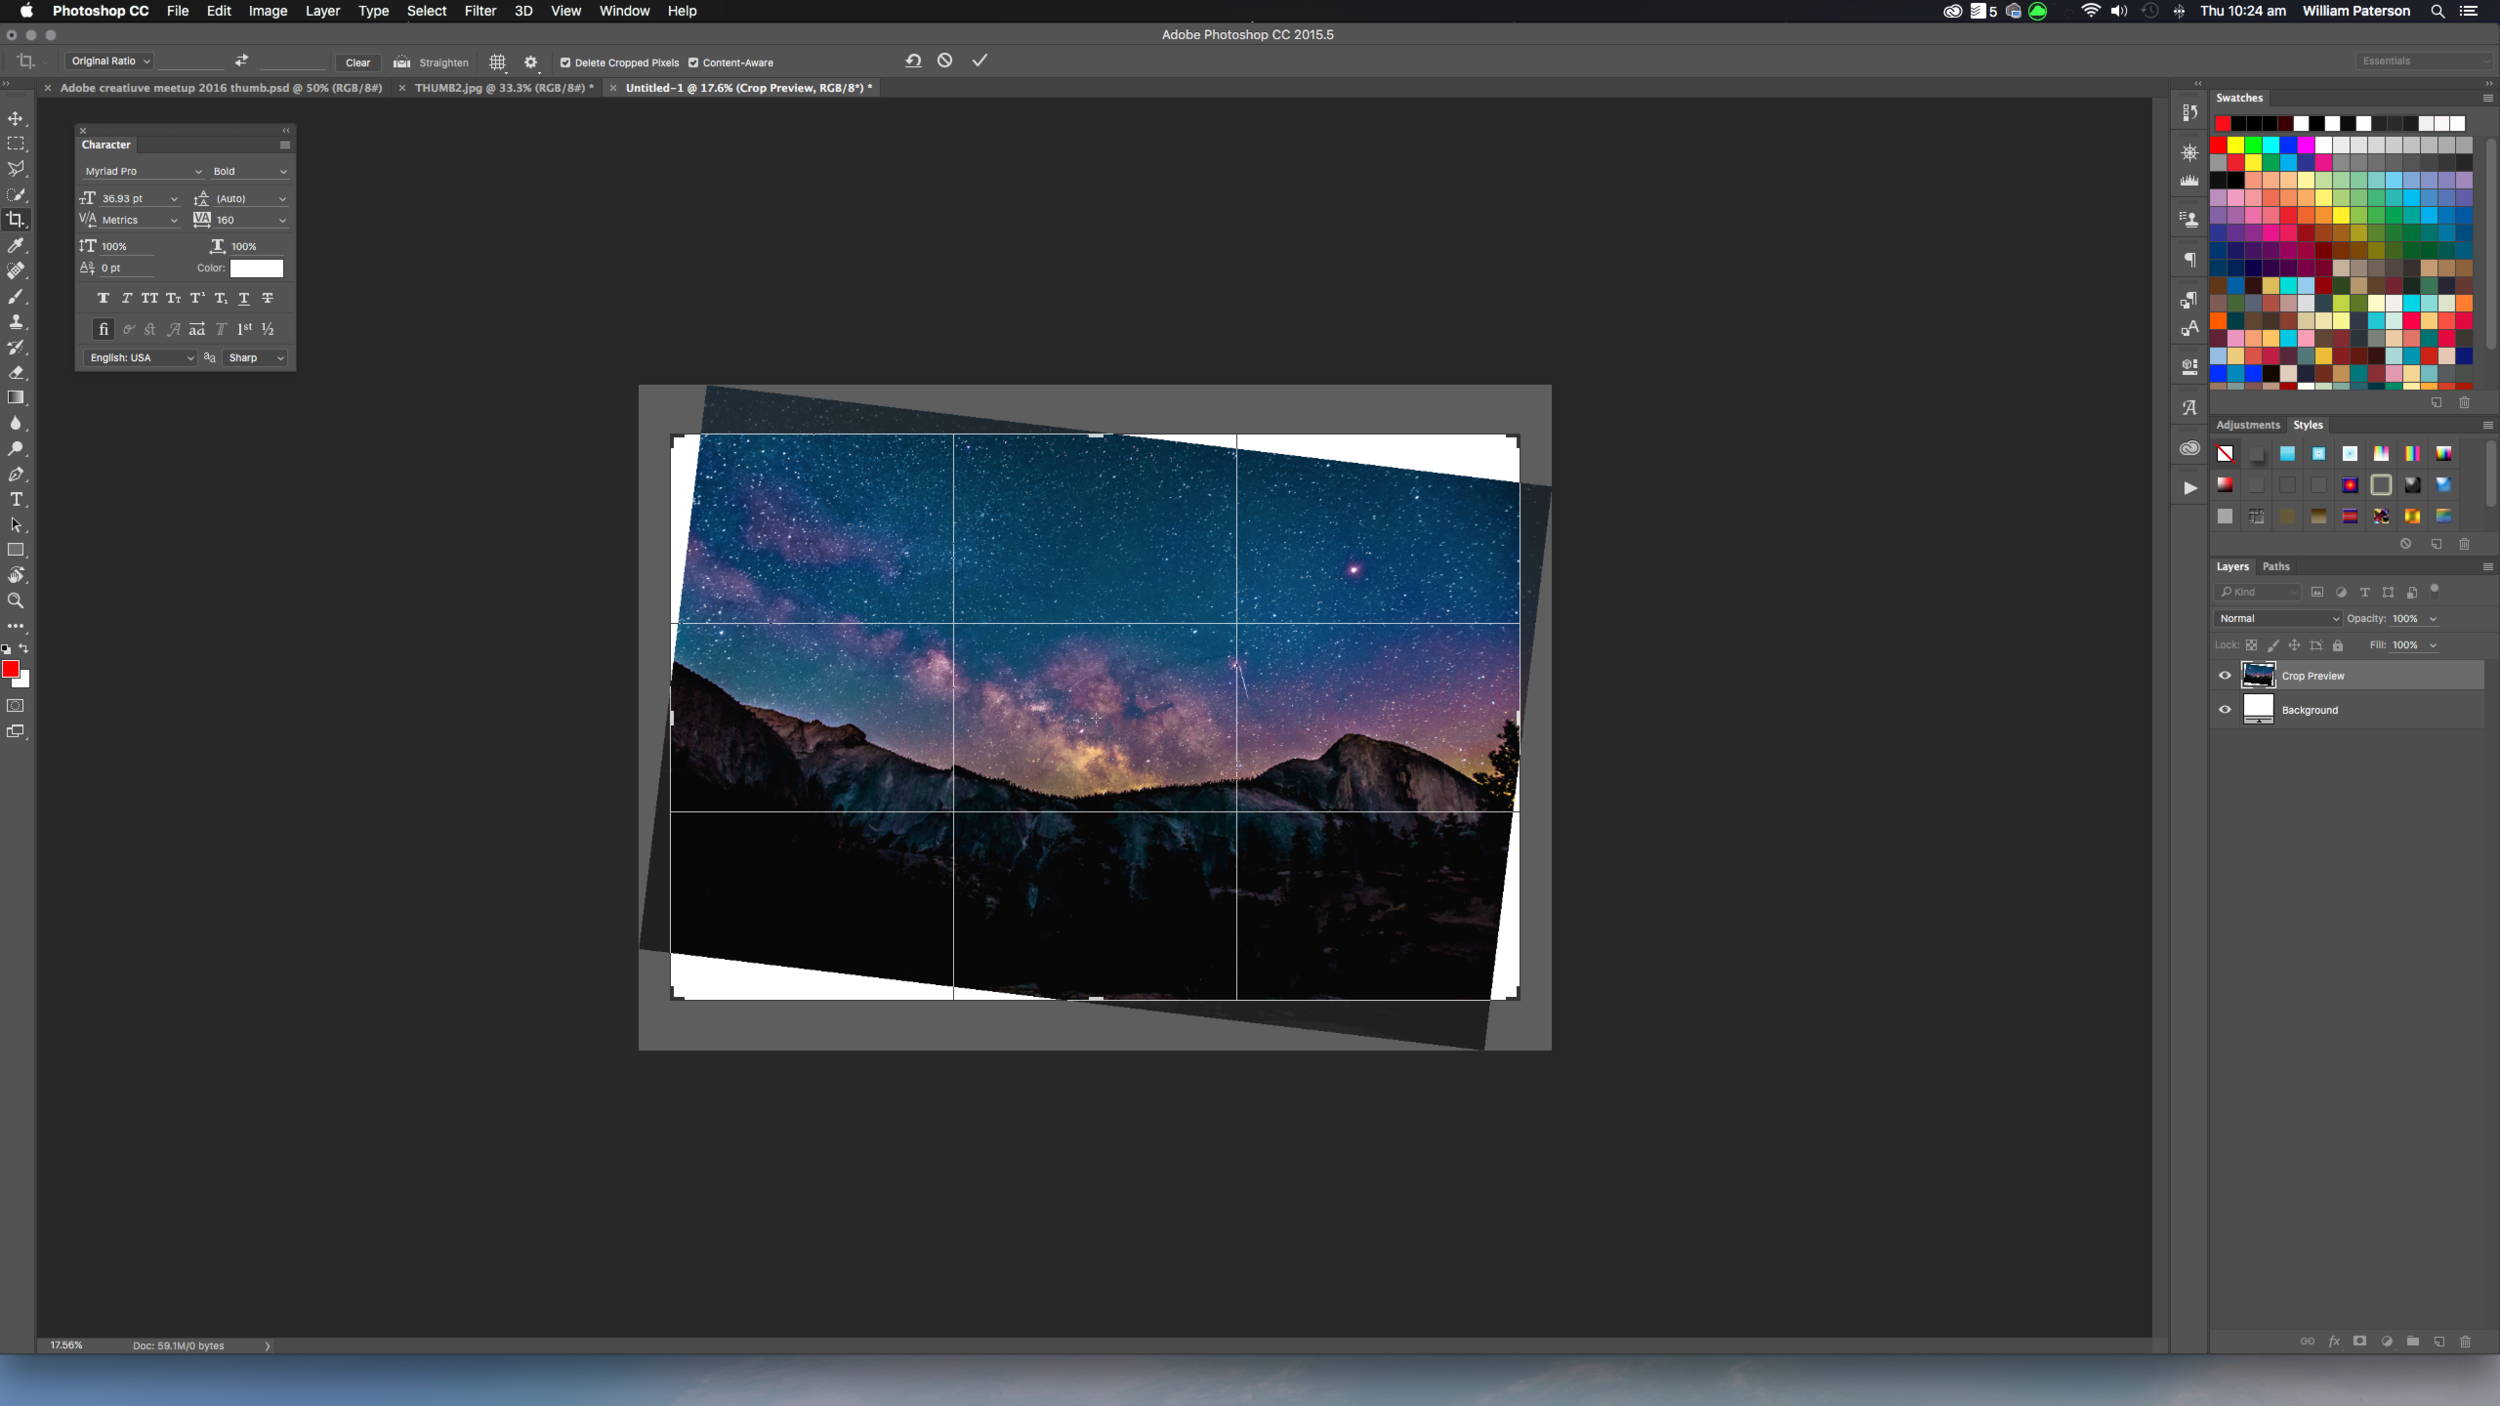
Task: Reset the crop box and rotation
Action: [913, 61]
